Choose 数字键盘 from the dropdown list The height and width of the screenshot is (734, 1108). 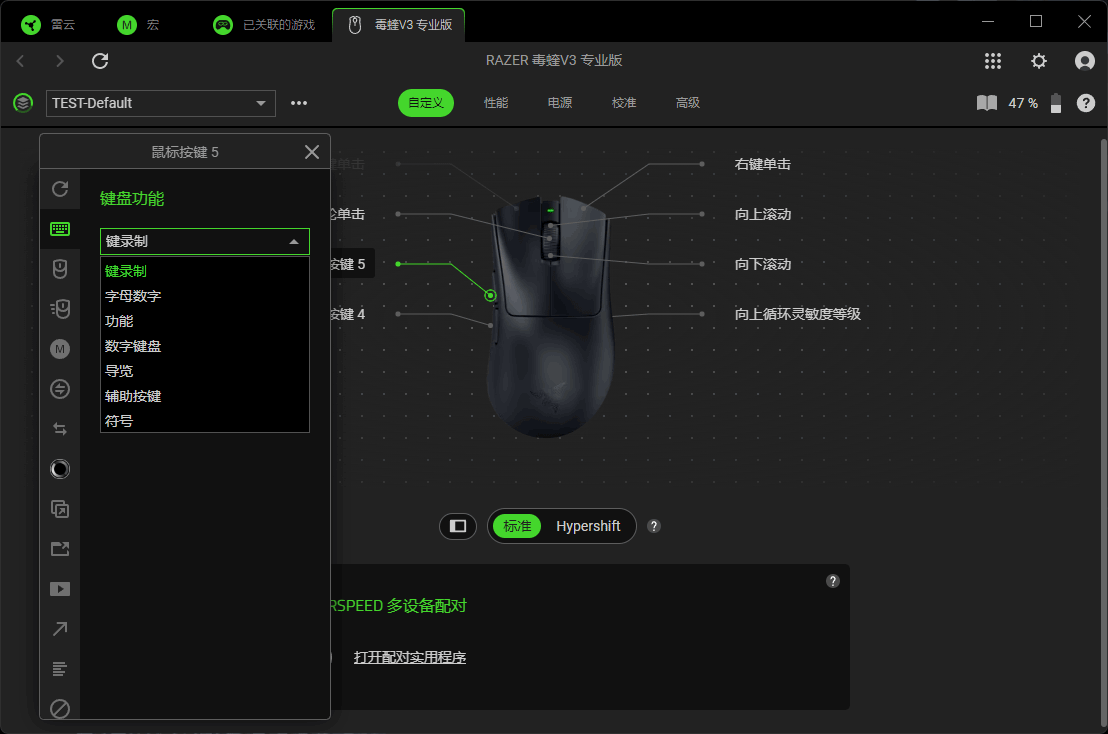pyautogui.click(x=205, y=346)
